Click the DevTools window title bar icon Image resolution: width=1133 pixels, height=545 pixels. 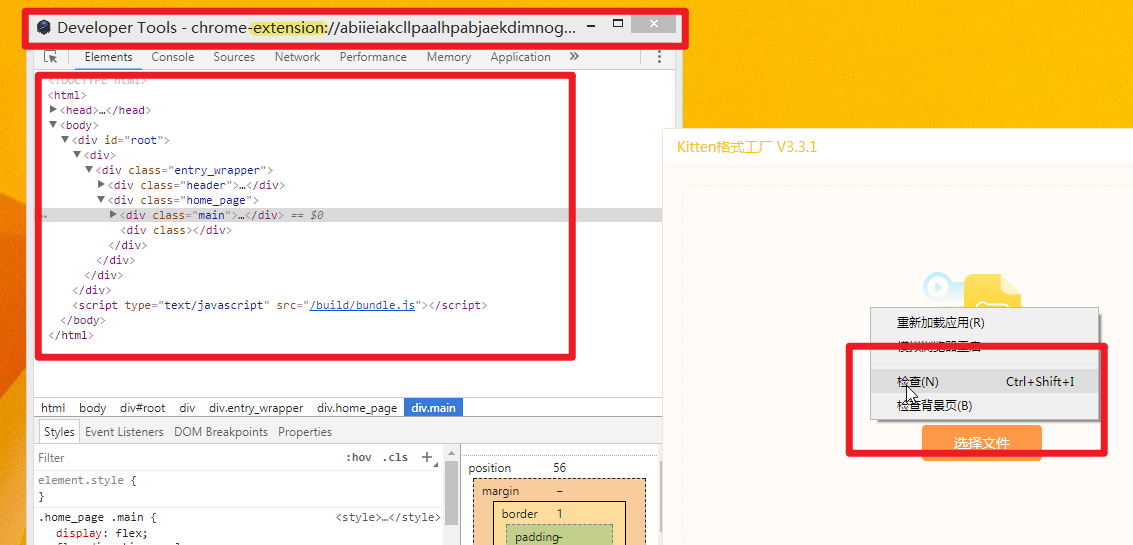point(43,28)
